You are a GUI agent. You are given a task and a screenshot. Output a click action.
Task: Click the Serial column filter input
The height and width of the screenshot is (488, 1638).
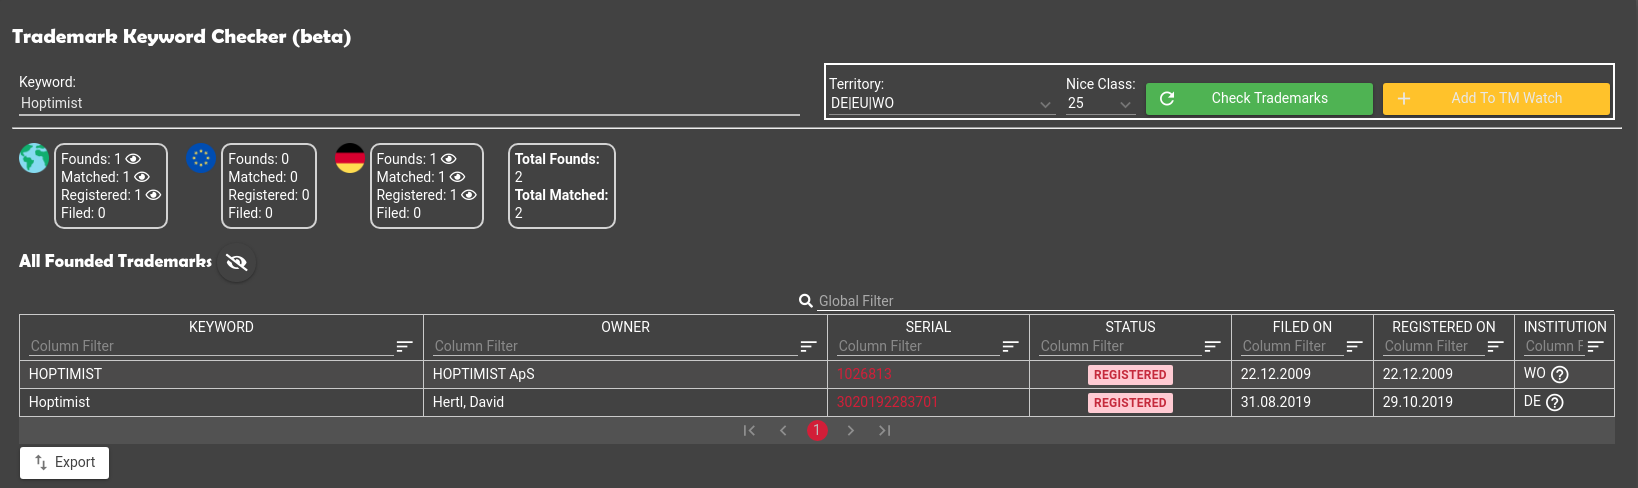(x=918, y=346)
